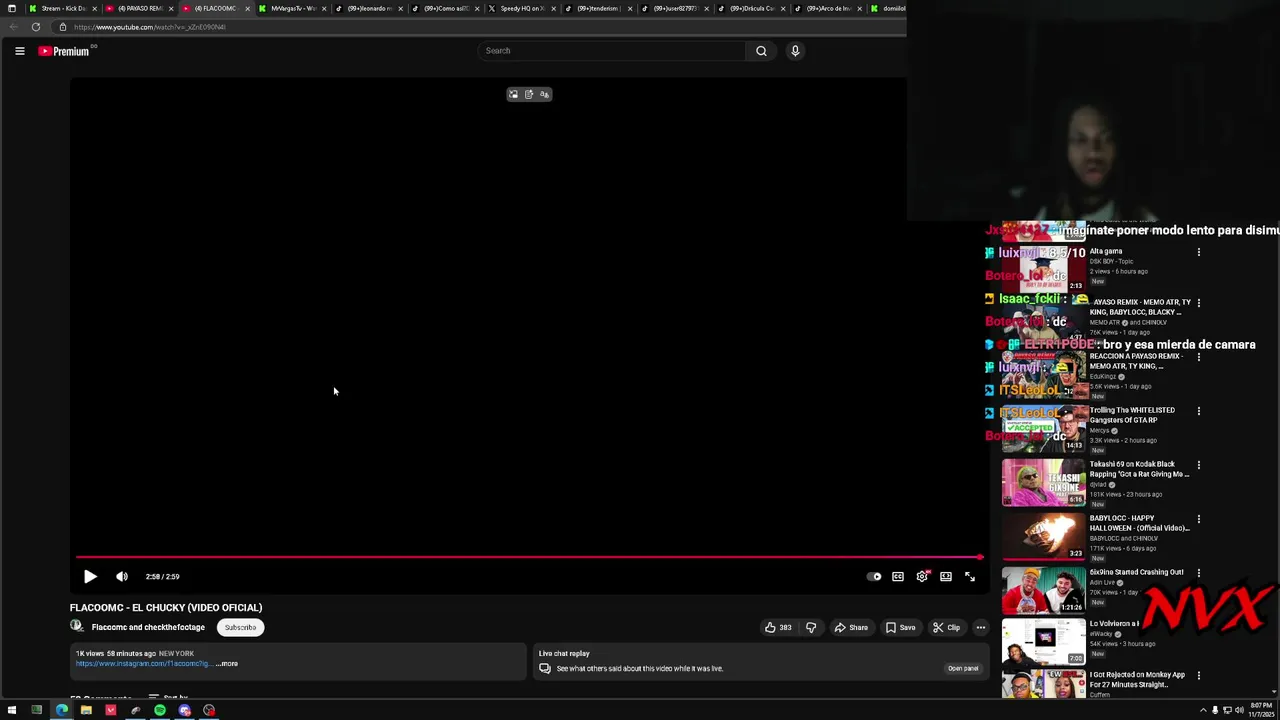Viewport: 1280px width, 720px height.
Task: Click the third overlay icon above the video
Action: click(544, 94)
